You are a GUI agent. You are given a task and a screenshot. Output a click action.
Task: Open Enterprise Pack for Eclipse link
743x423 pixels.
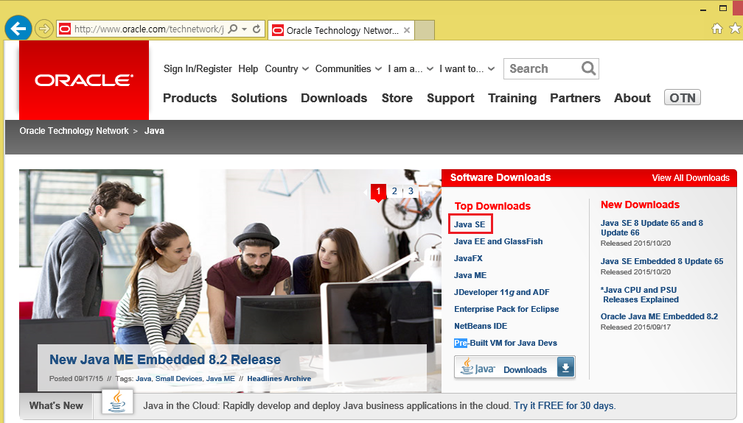tap(507, 309)
